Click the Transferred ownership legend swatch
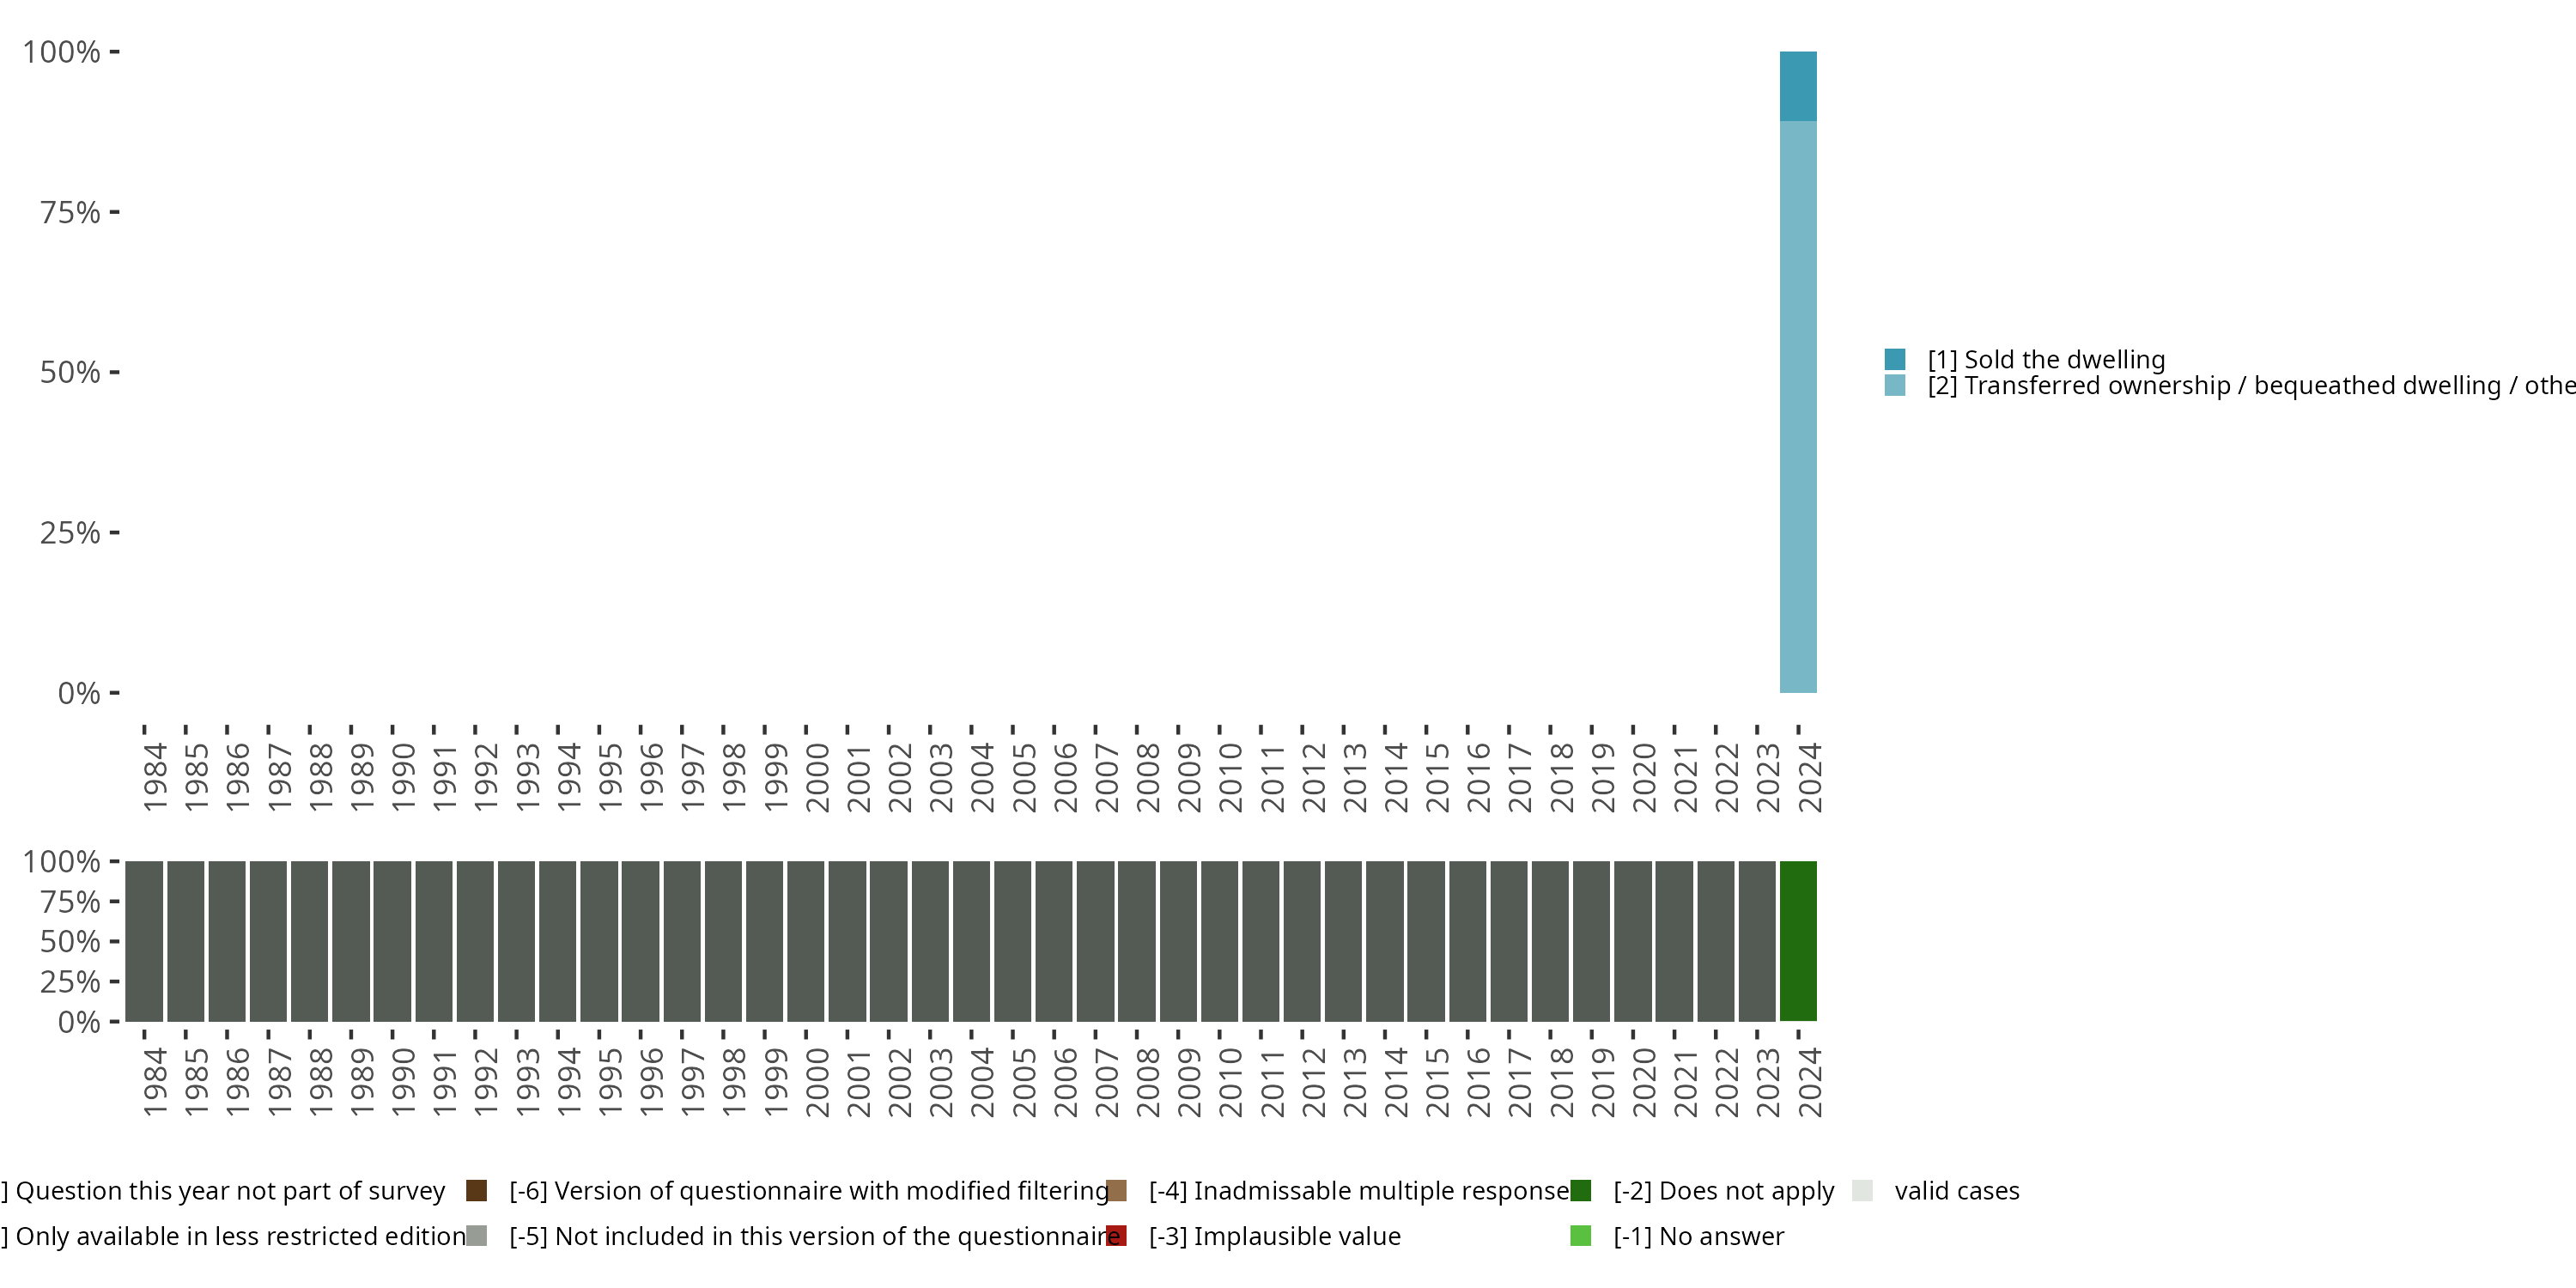 [x=1894, y=385]
